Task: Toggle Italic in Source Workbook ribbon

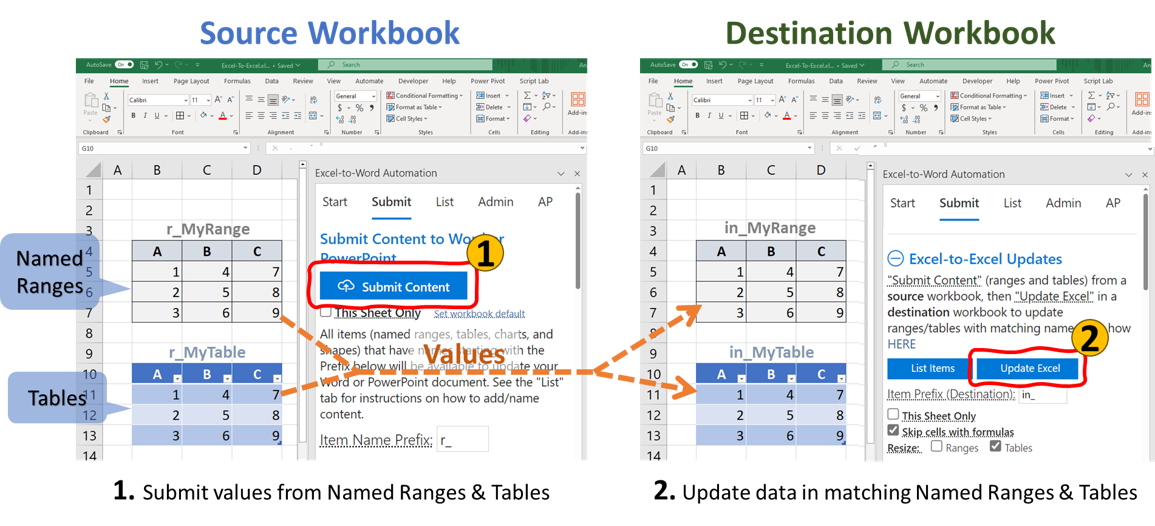Action: pos(145,116)
